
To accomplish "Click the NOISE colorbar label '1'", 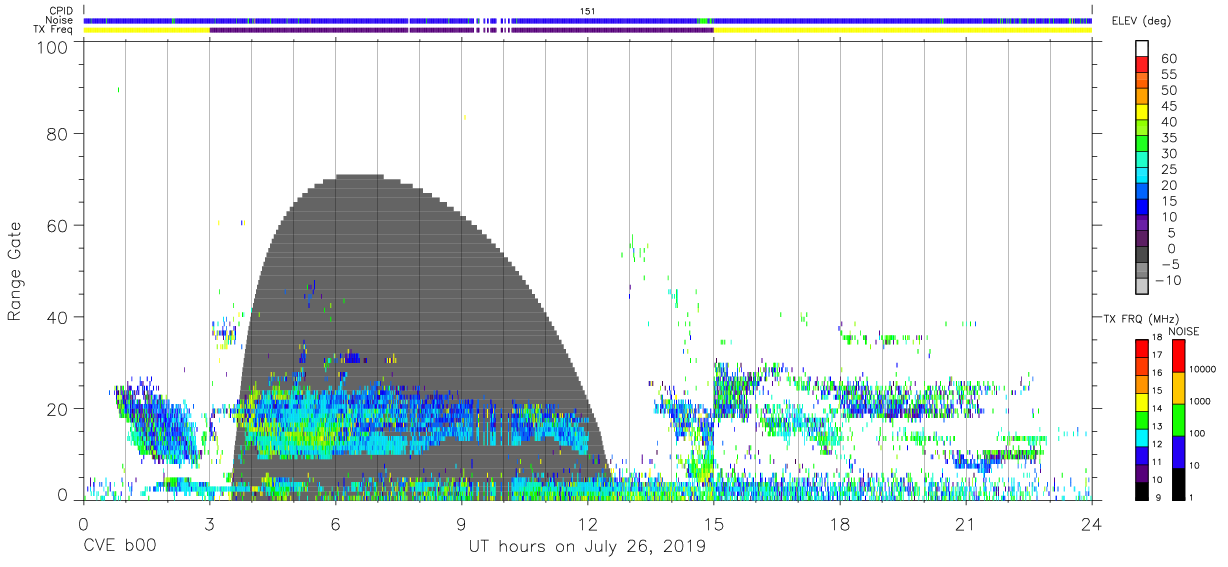I will pyautogui.click(x=1193, y=497).
